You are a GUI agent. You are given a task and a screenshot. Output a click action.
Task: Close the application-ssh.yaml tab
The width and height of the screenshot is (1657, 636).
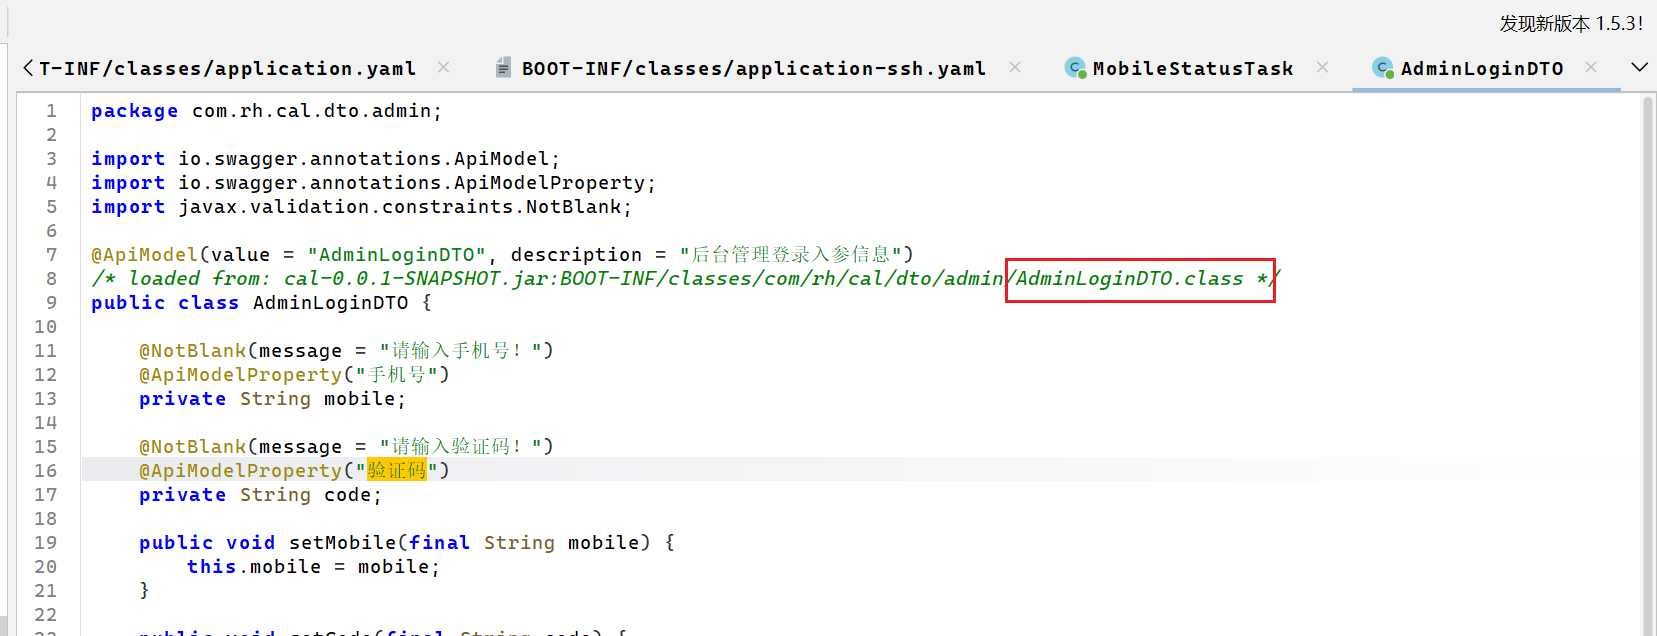(x=1015, y=67)
